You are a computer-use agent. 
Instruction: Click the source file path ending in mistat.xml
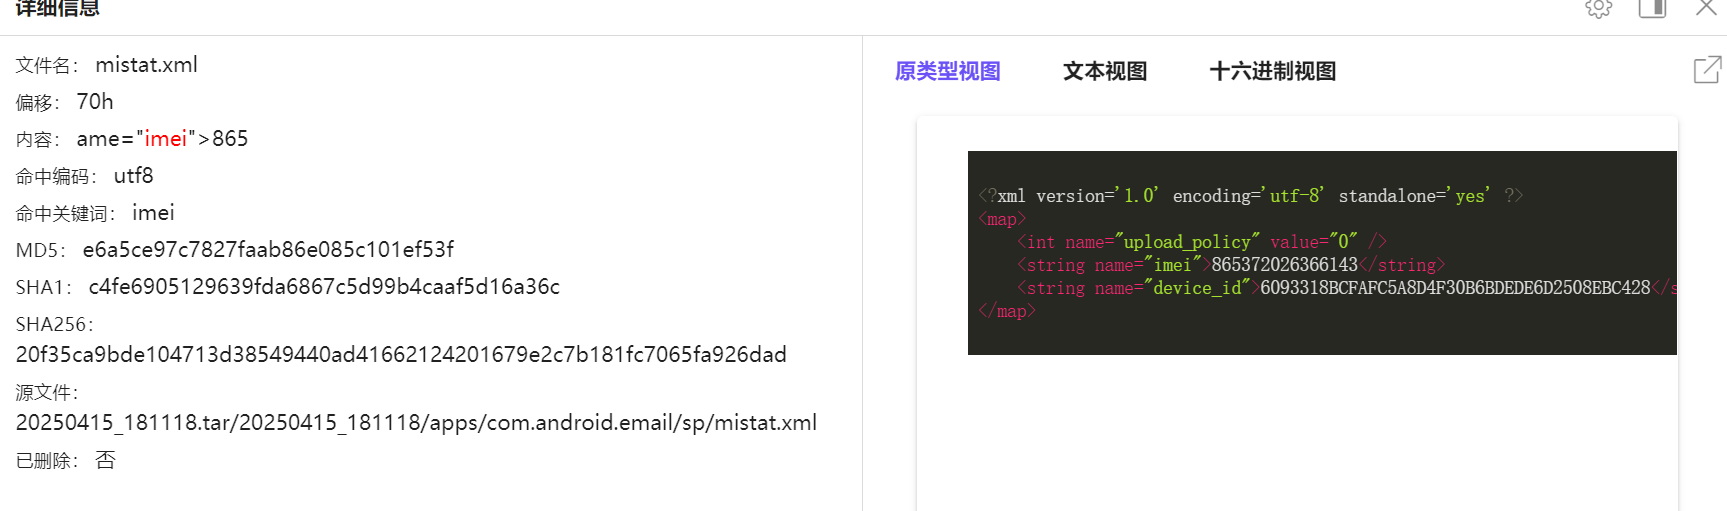tap(416, 423)
